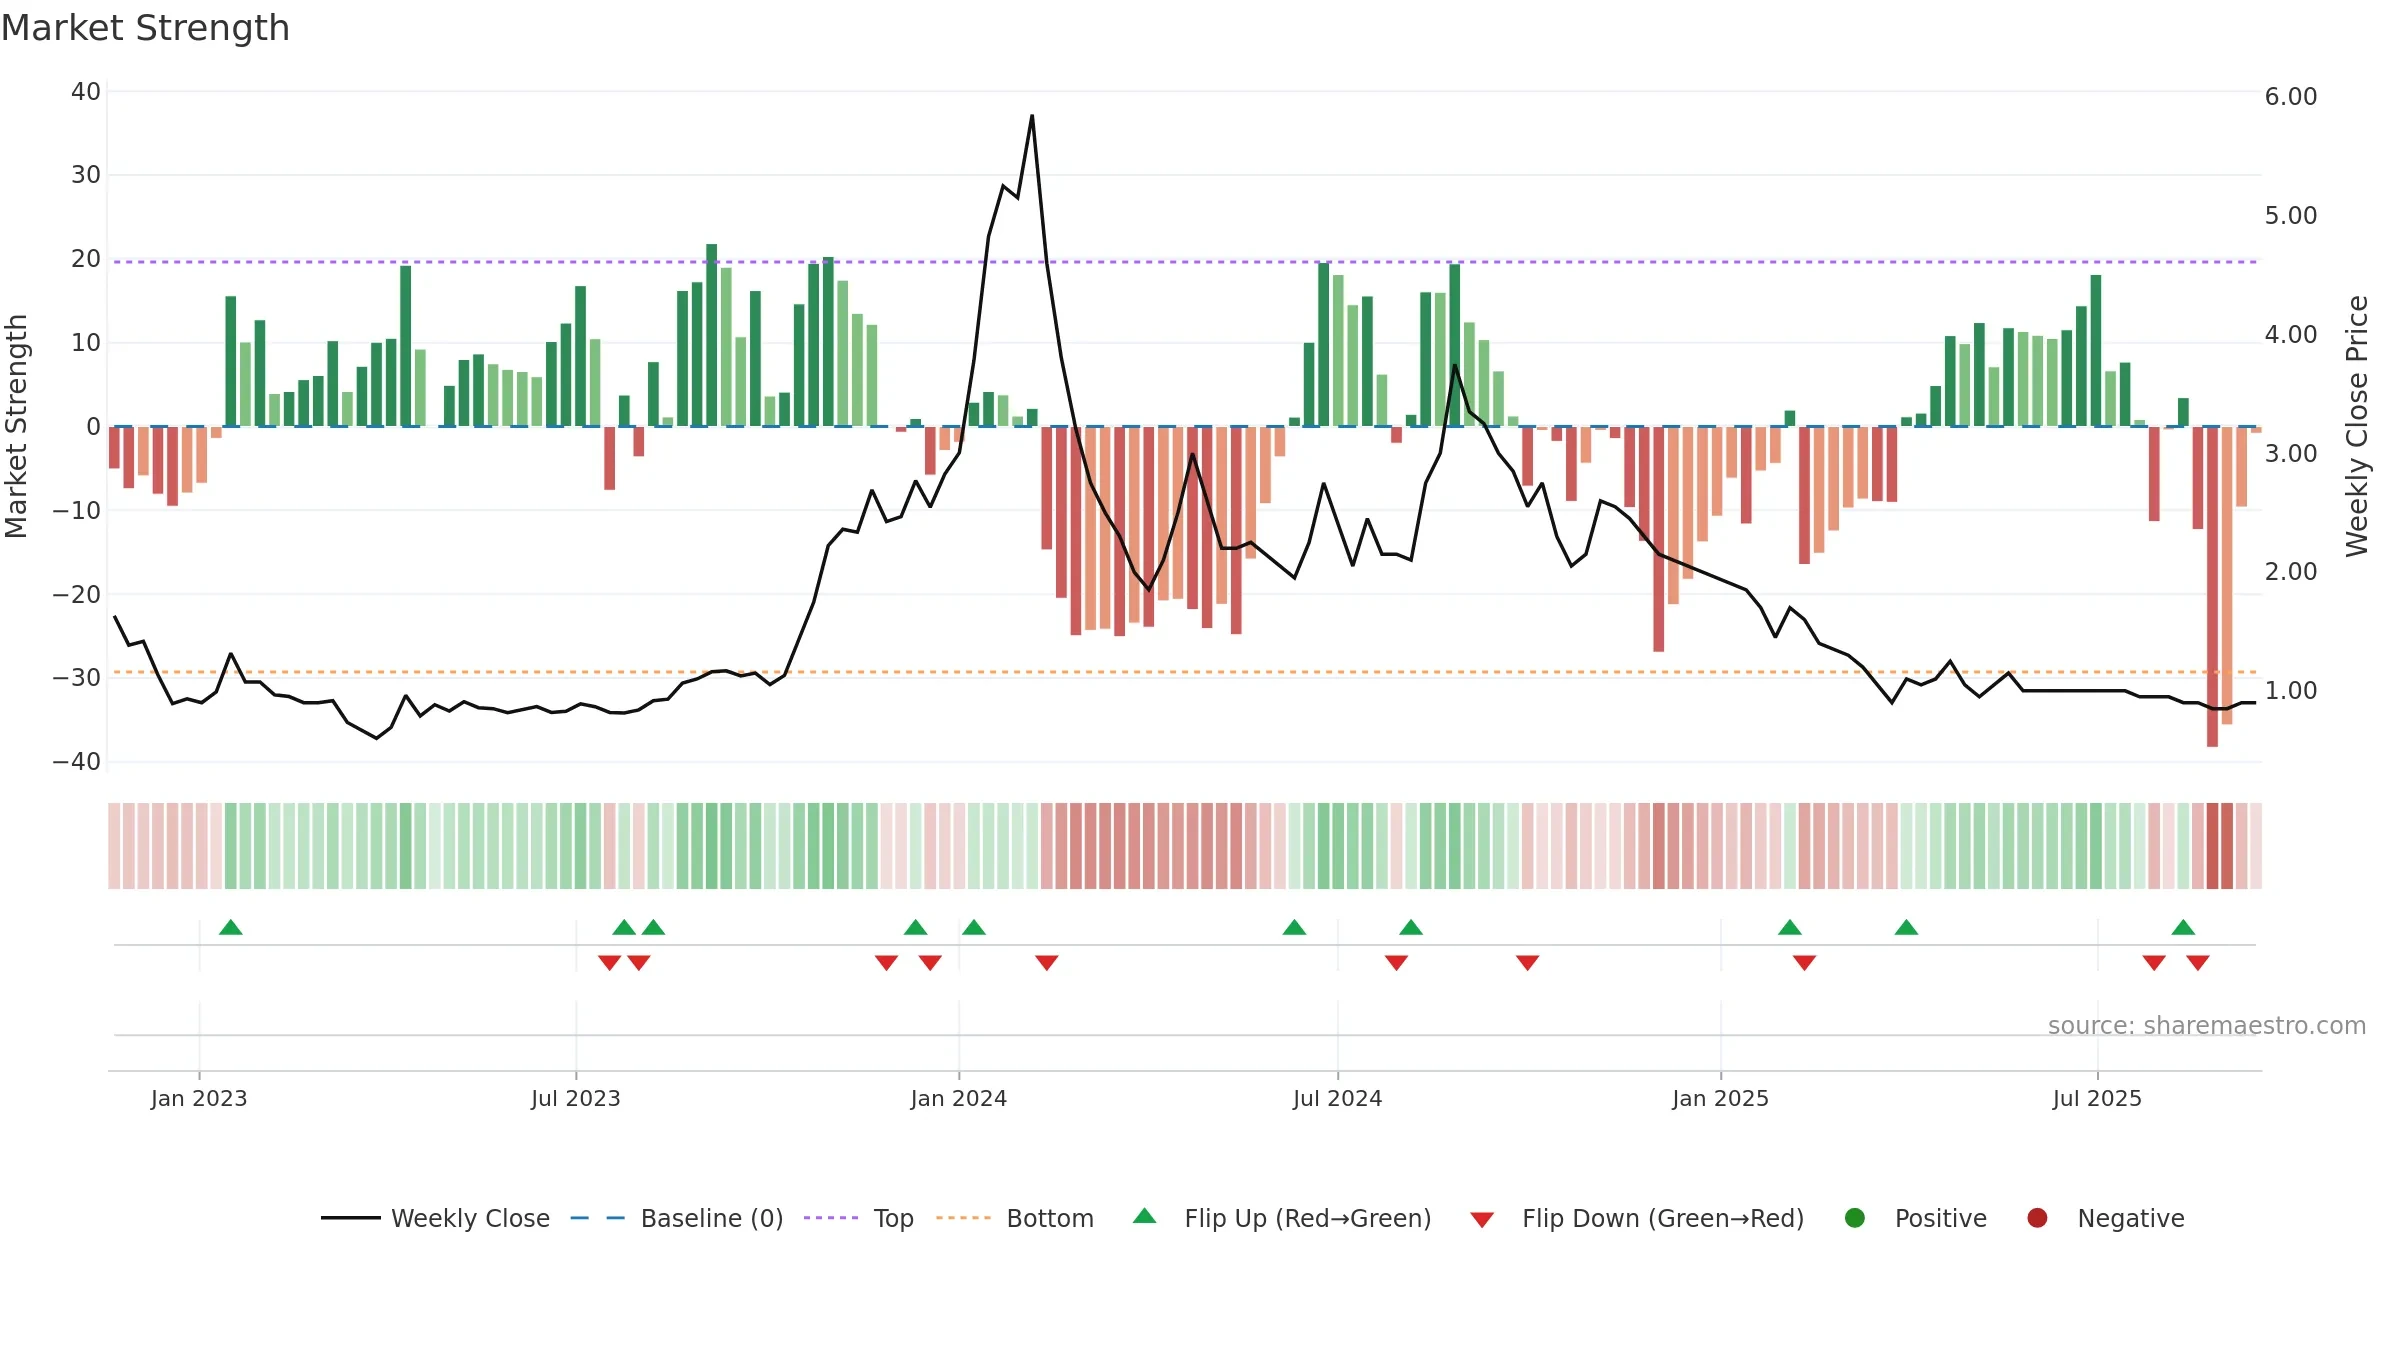Click the 1.00 right-axis price label
2400x1350 pixels.
click(2291, 691)
